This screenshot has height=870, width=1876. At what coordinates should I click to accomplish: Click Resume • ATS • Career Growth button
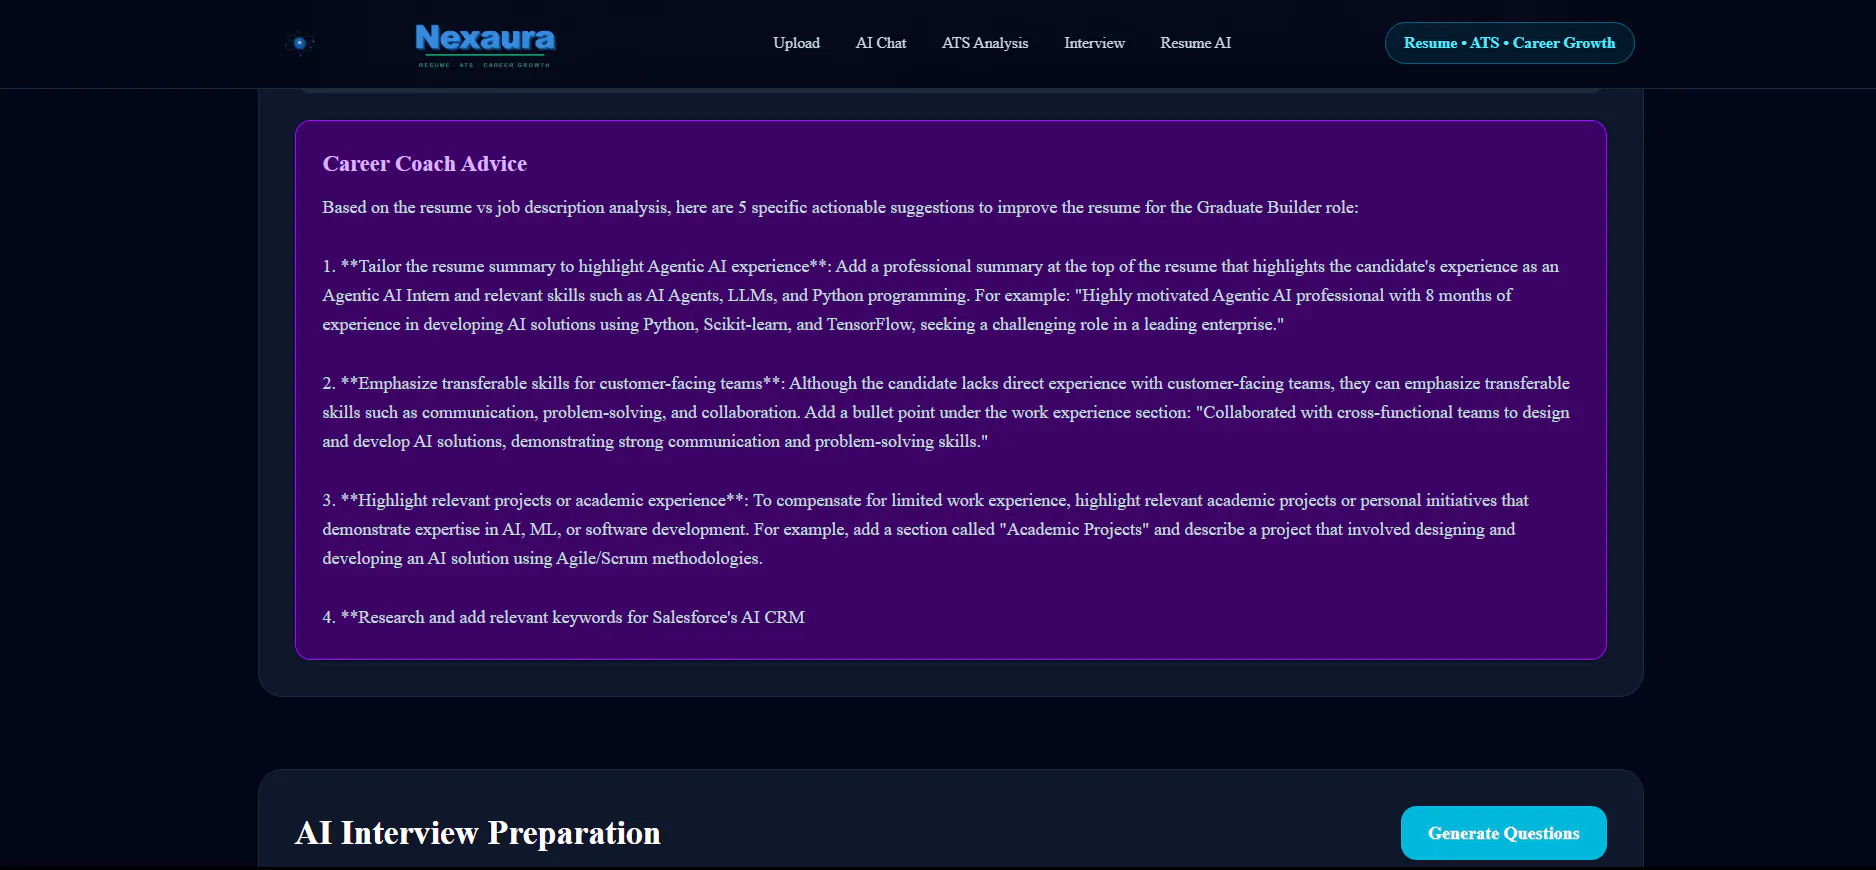1509,43
